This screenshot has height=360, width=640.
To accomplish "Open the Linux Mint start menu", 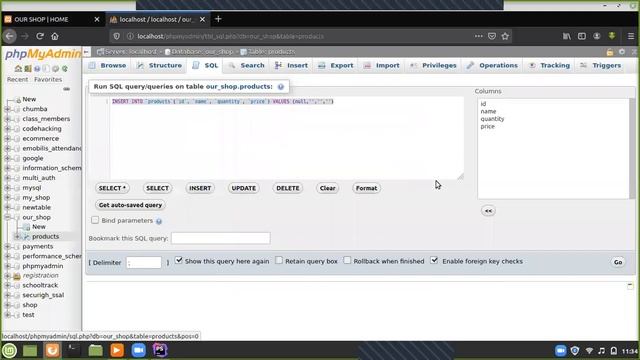I will [9, 351].
